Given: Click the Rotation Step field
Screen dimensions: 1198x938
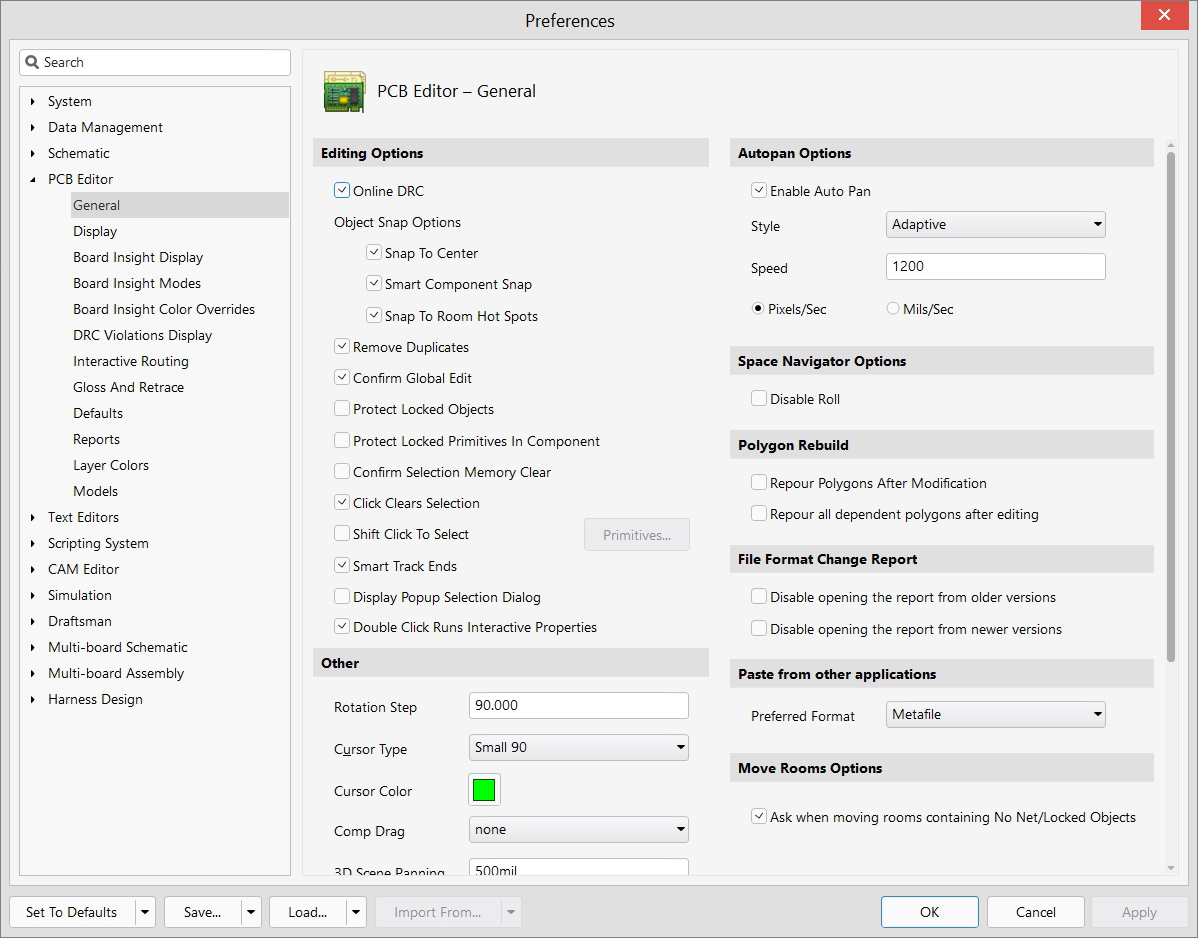Looking at the screenshot, I should coord(578,705).
